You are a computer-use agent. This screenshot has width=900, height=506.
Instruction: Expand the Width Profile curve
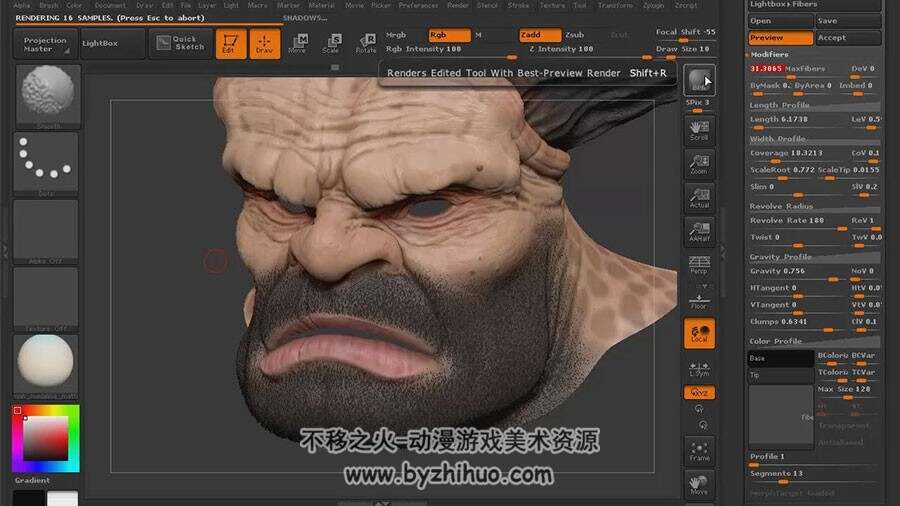click(814, 139)
